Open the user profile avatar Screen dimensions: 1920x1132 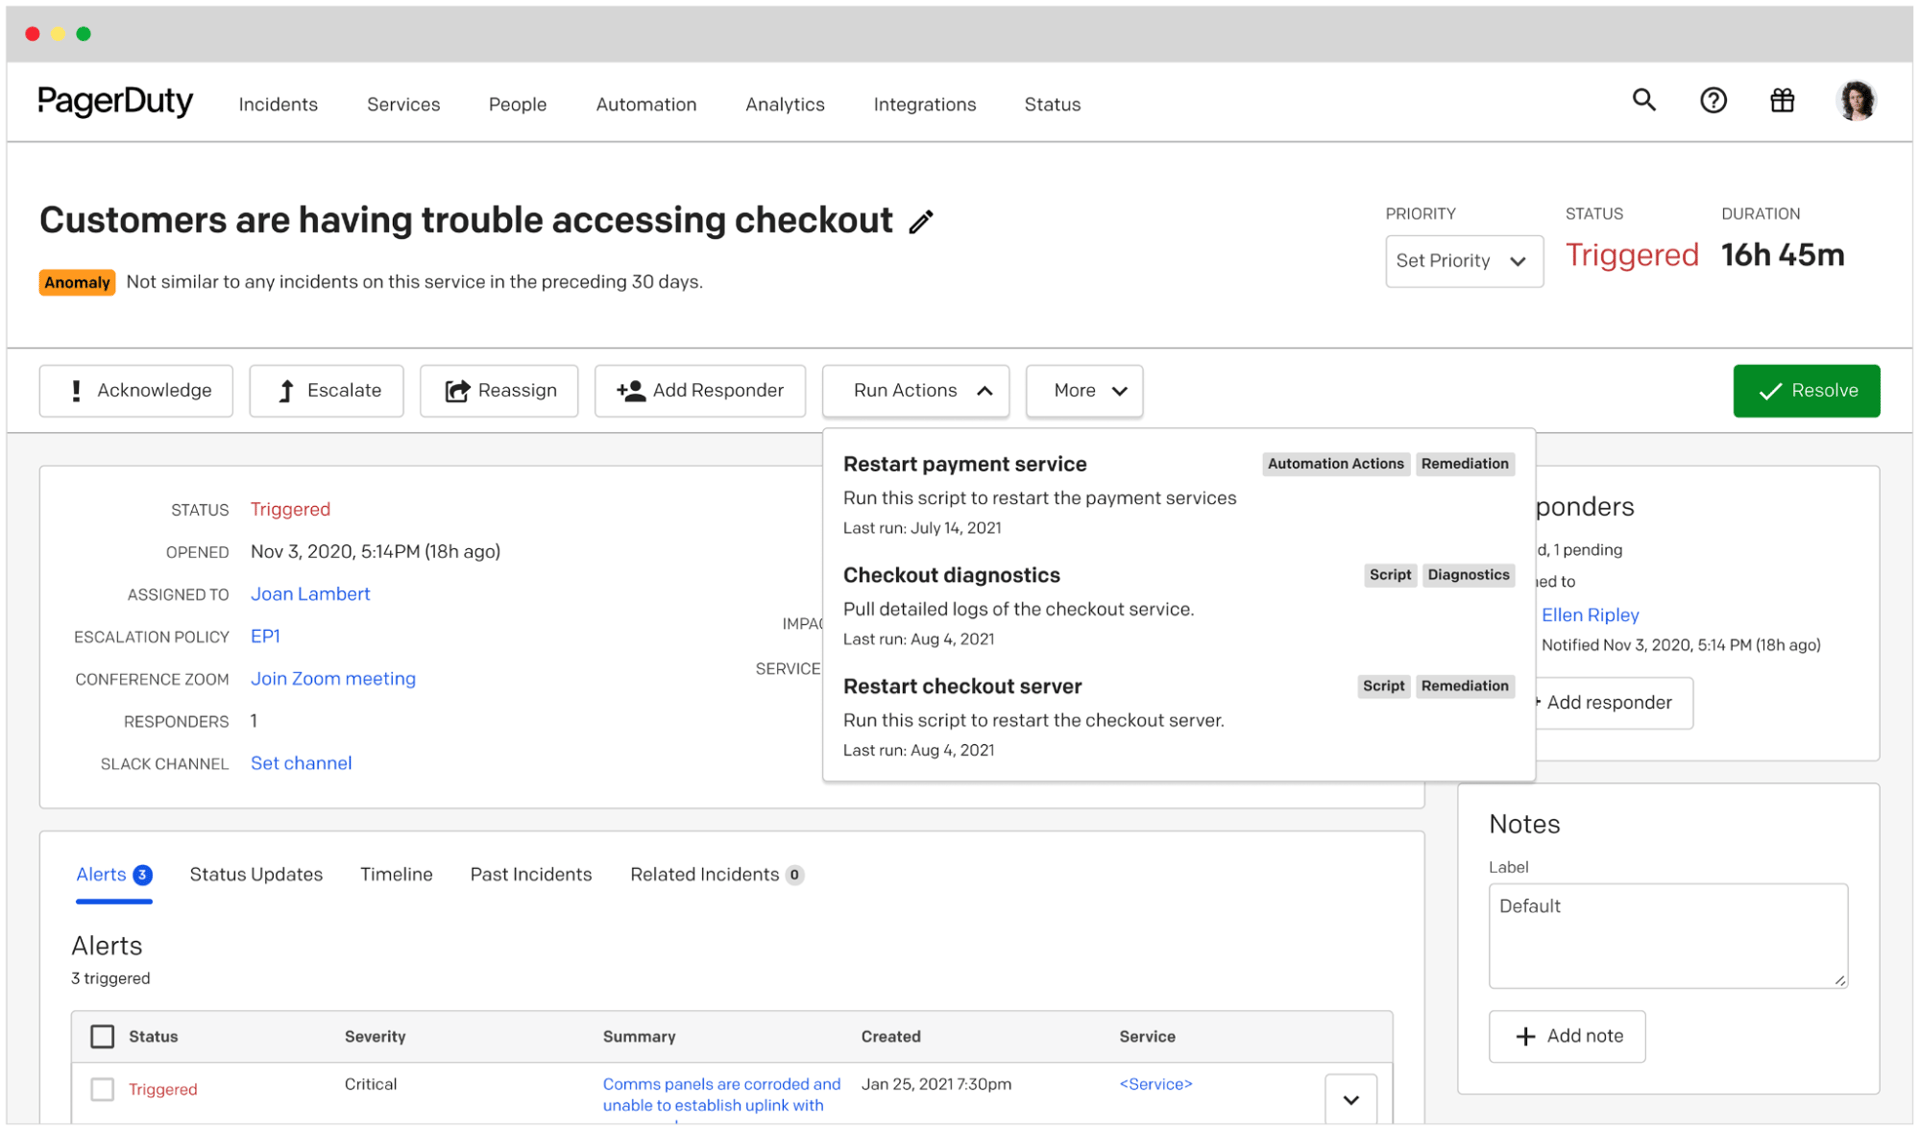pyautogui.click(x=1856, y=101)
